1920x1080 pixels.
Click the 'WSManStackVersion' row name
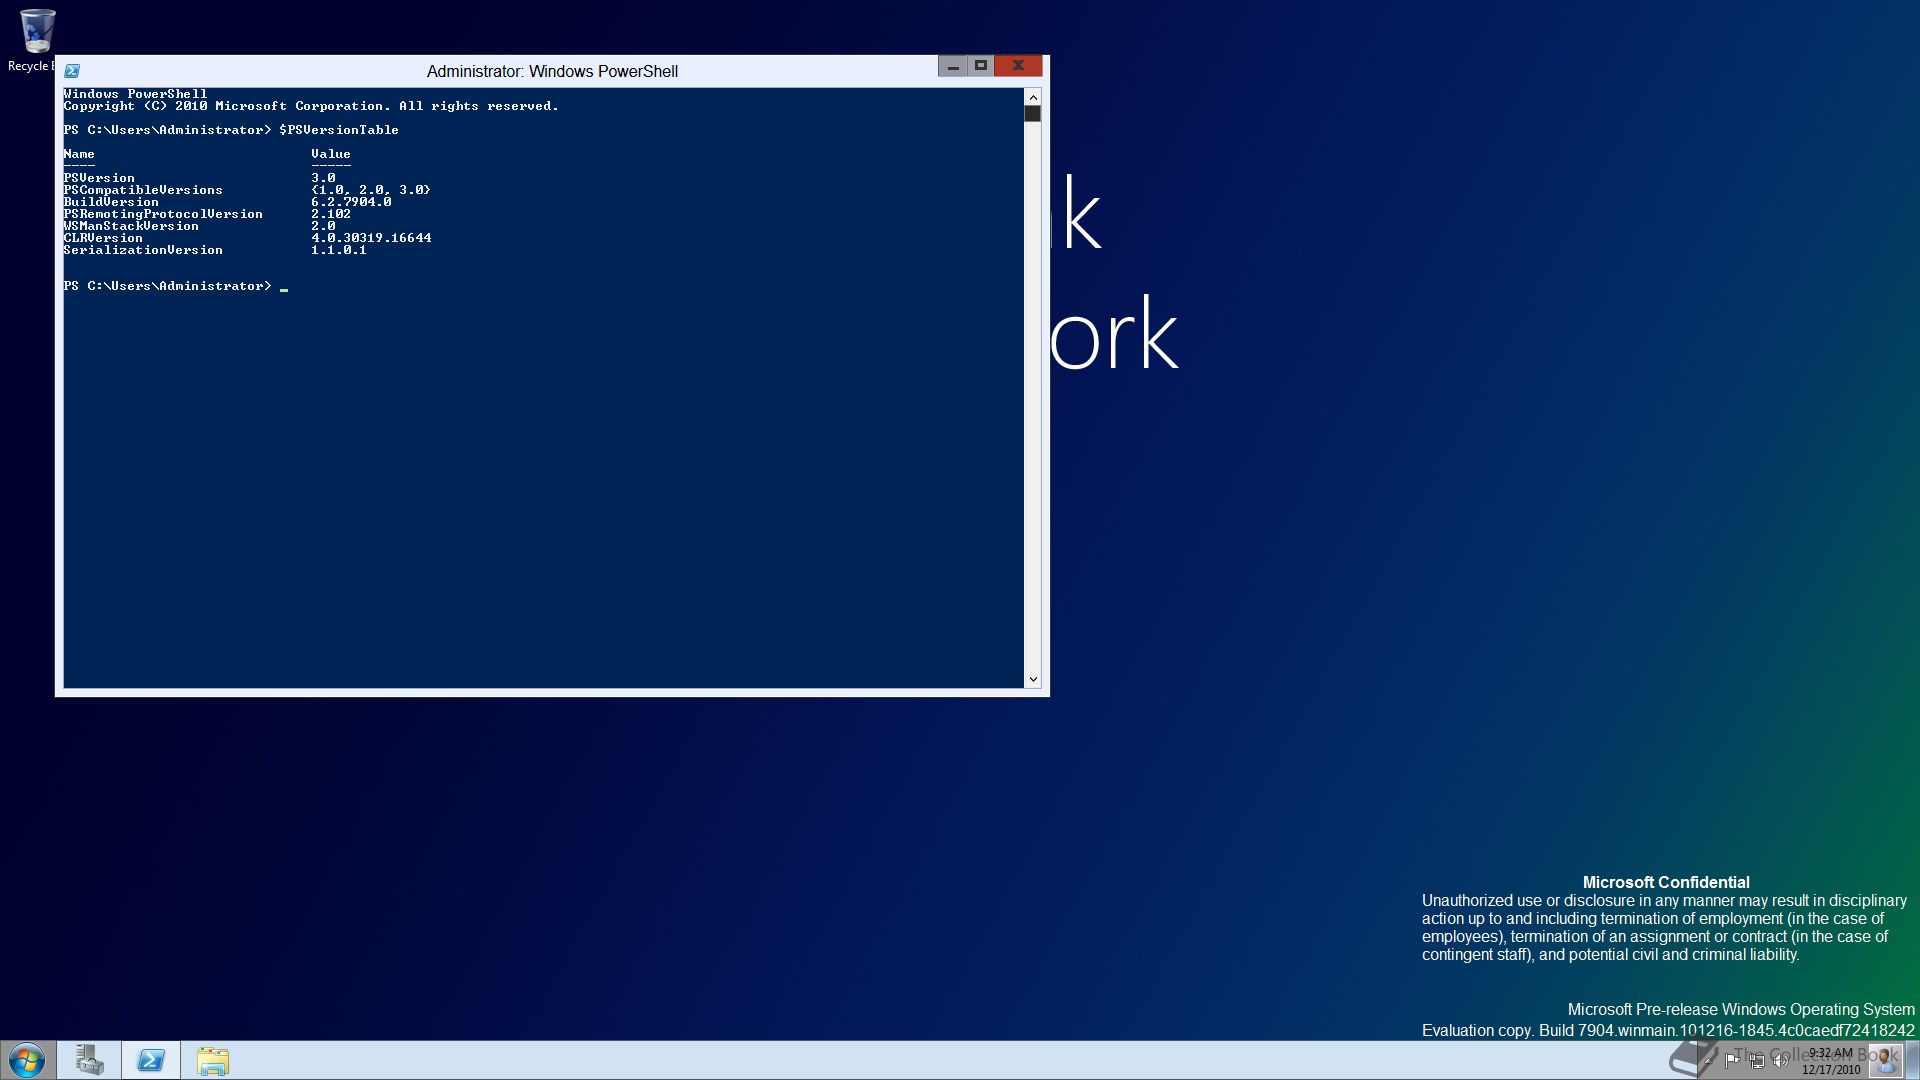(131, 226)
